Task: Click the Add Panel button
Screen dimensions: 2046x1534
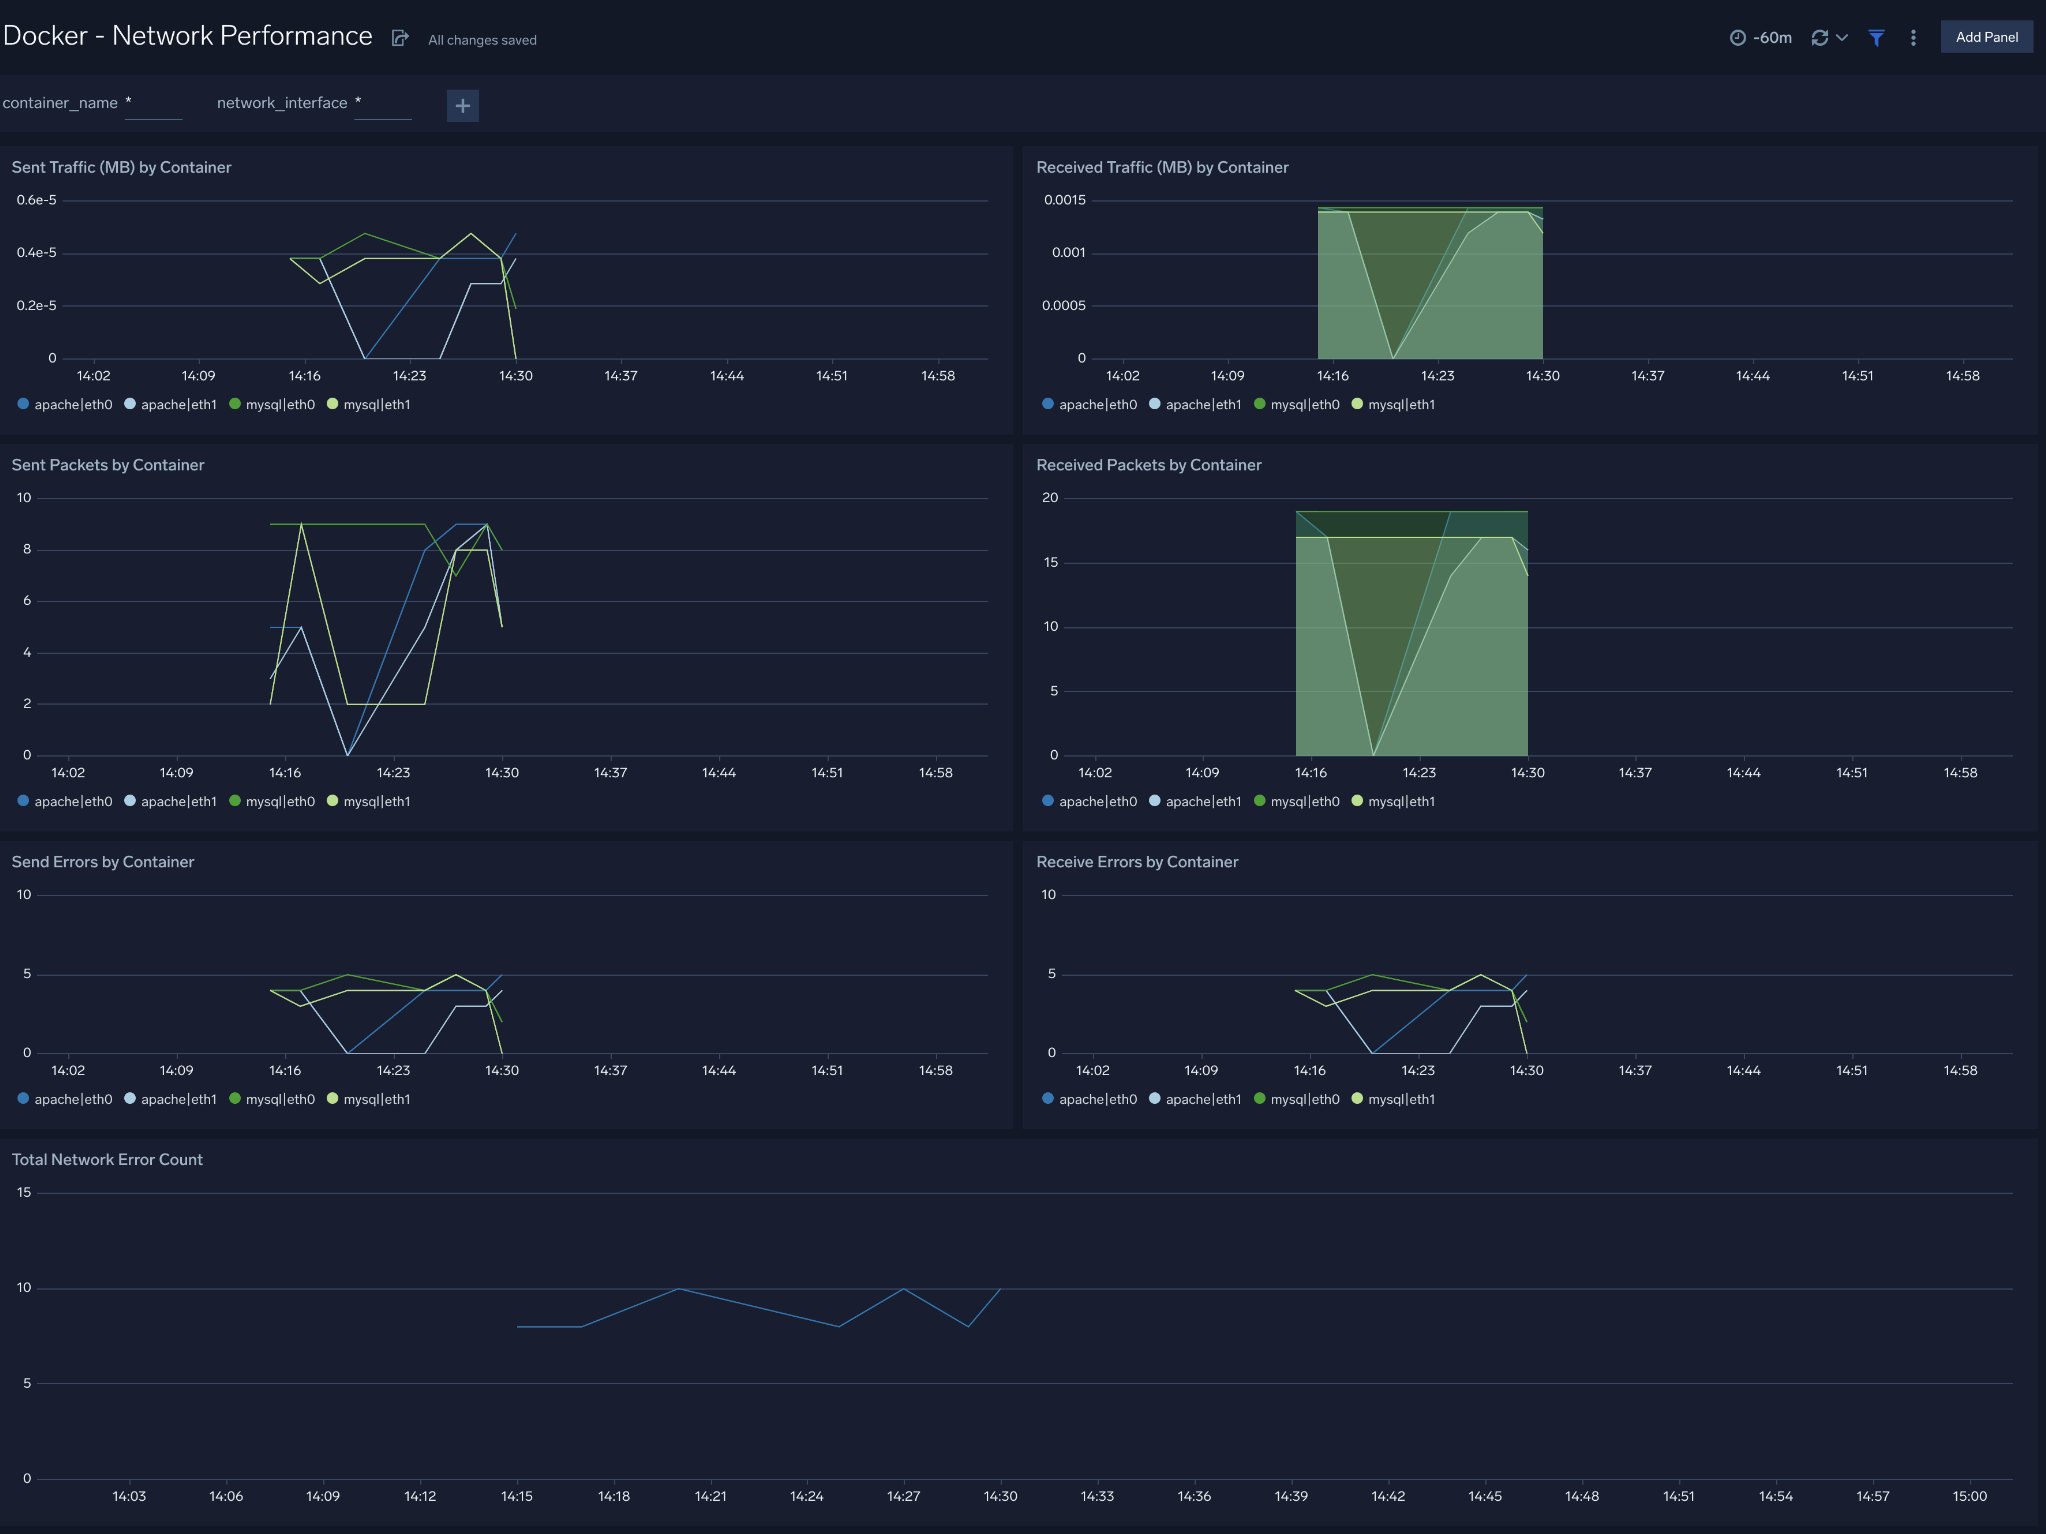Action: [1986, 36]
